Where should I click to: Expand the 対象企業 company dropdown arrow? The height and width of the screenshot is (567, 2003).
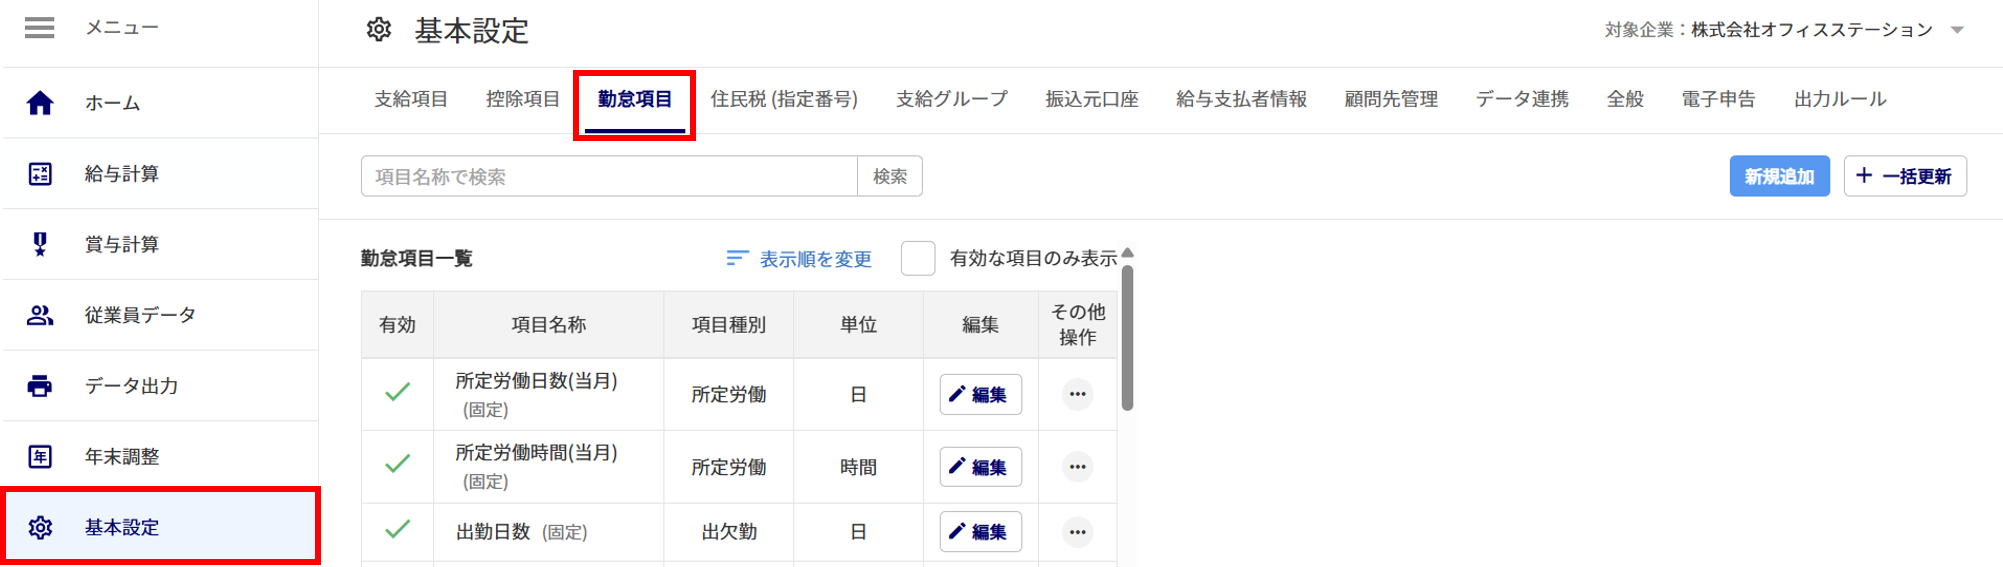point(1957,30)
